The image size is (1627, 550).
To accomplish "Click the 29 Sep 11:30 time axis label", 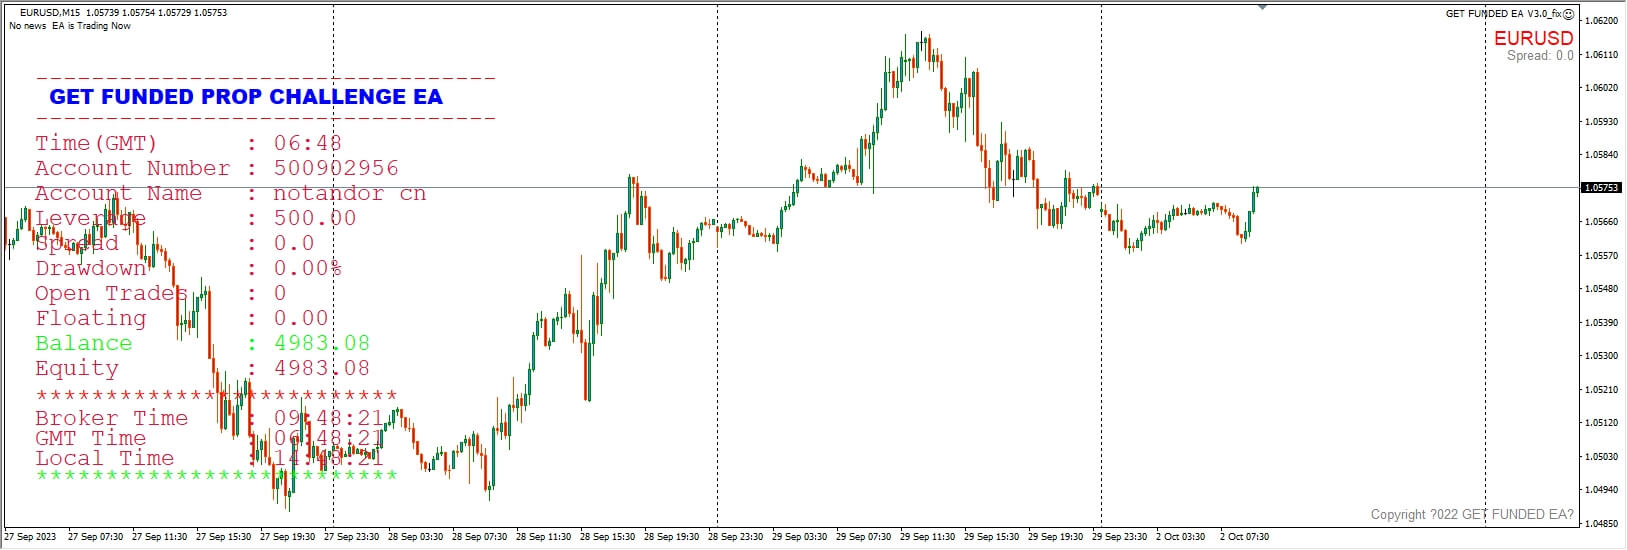I will [x=927, y=537].
